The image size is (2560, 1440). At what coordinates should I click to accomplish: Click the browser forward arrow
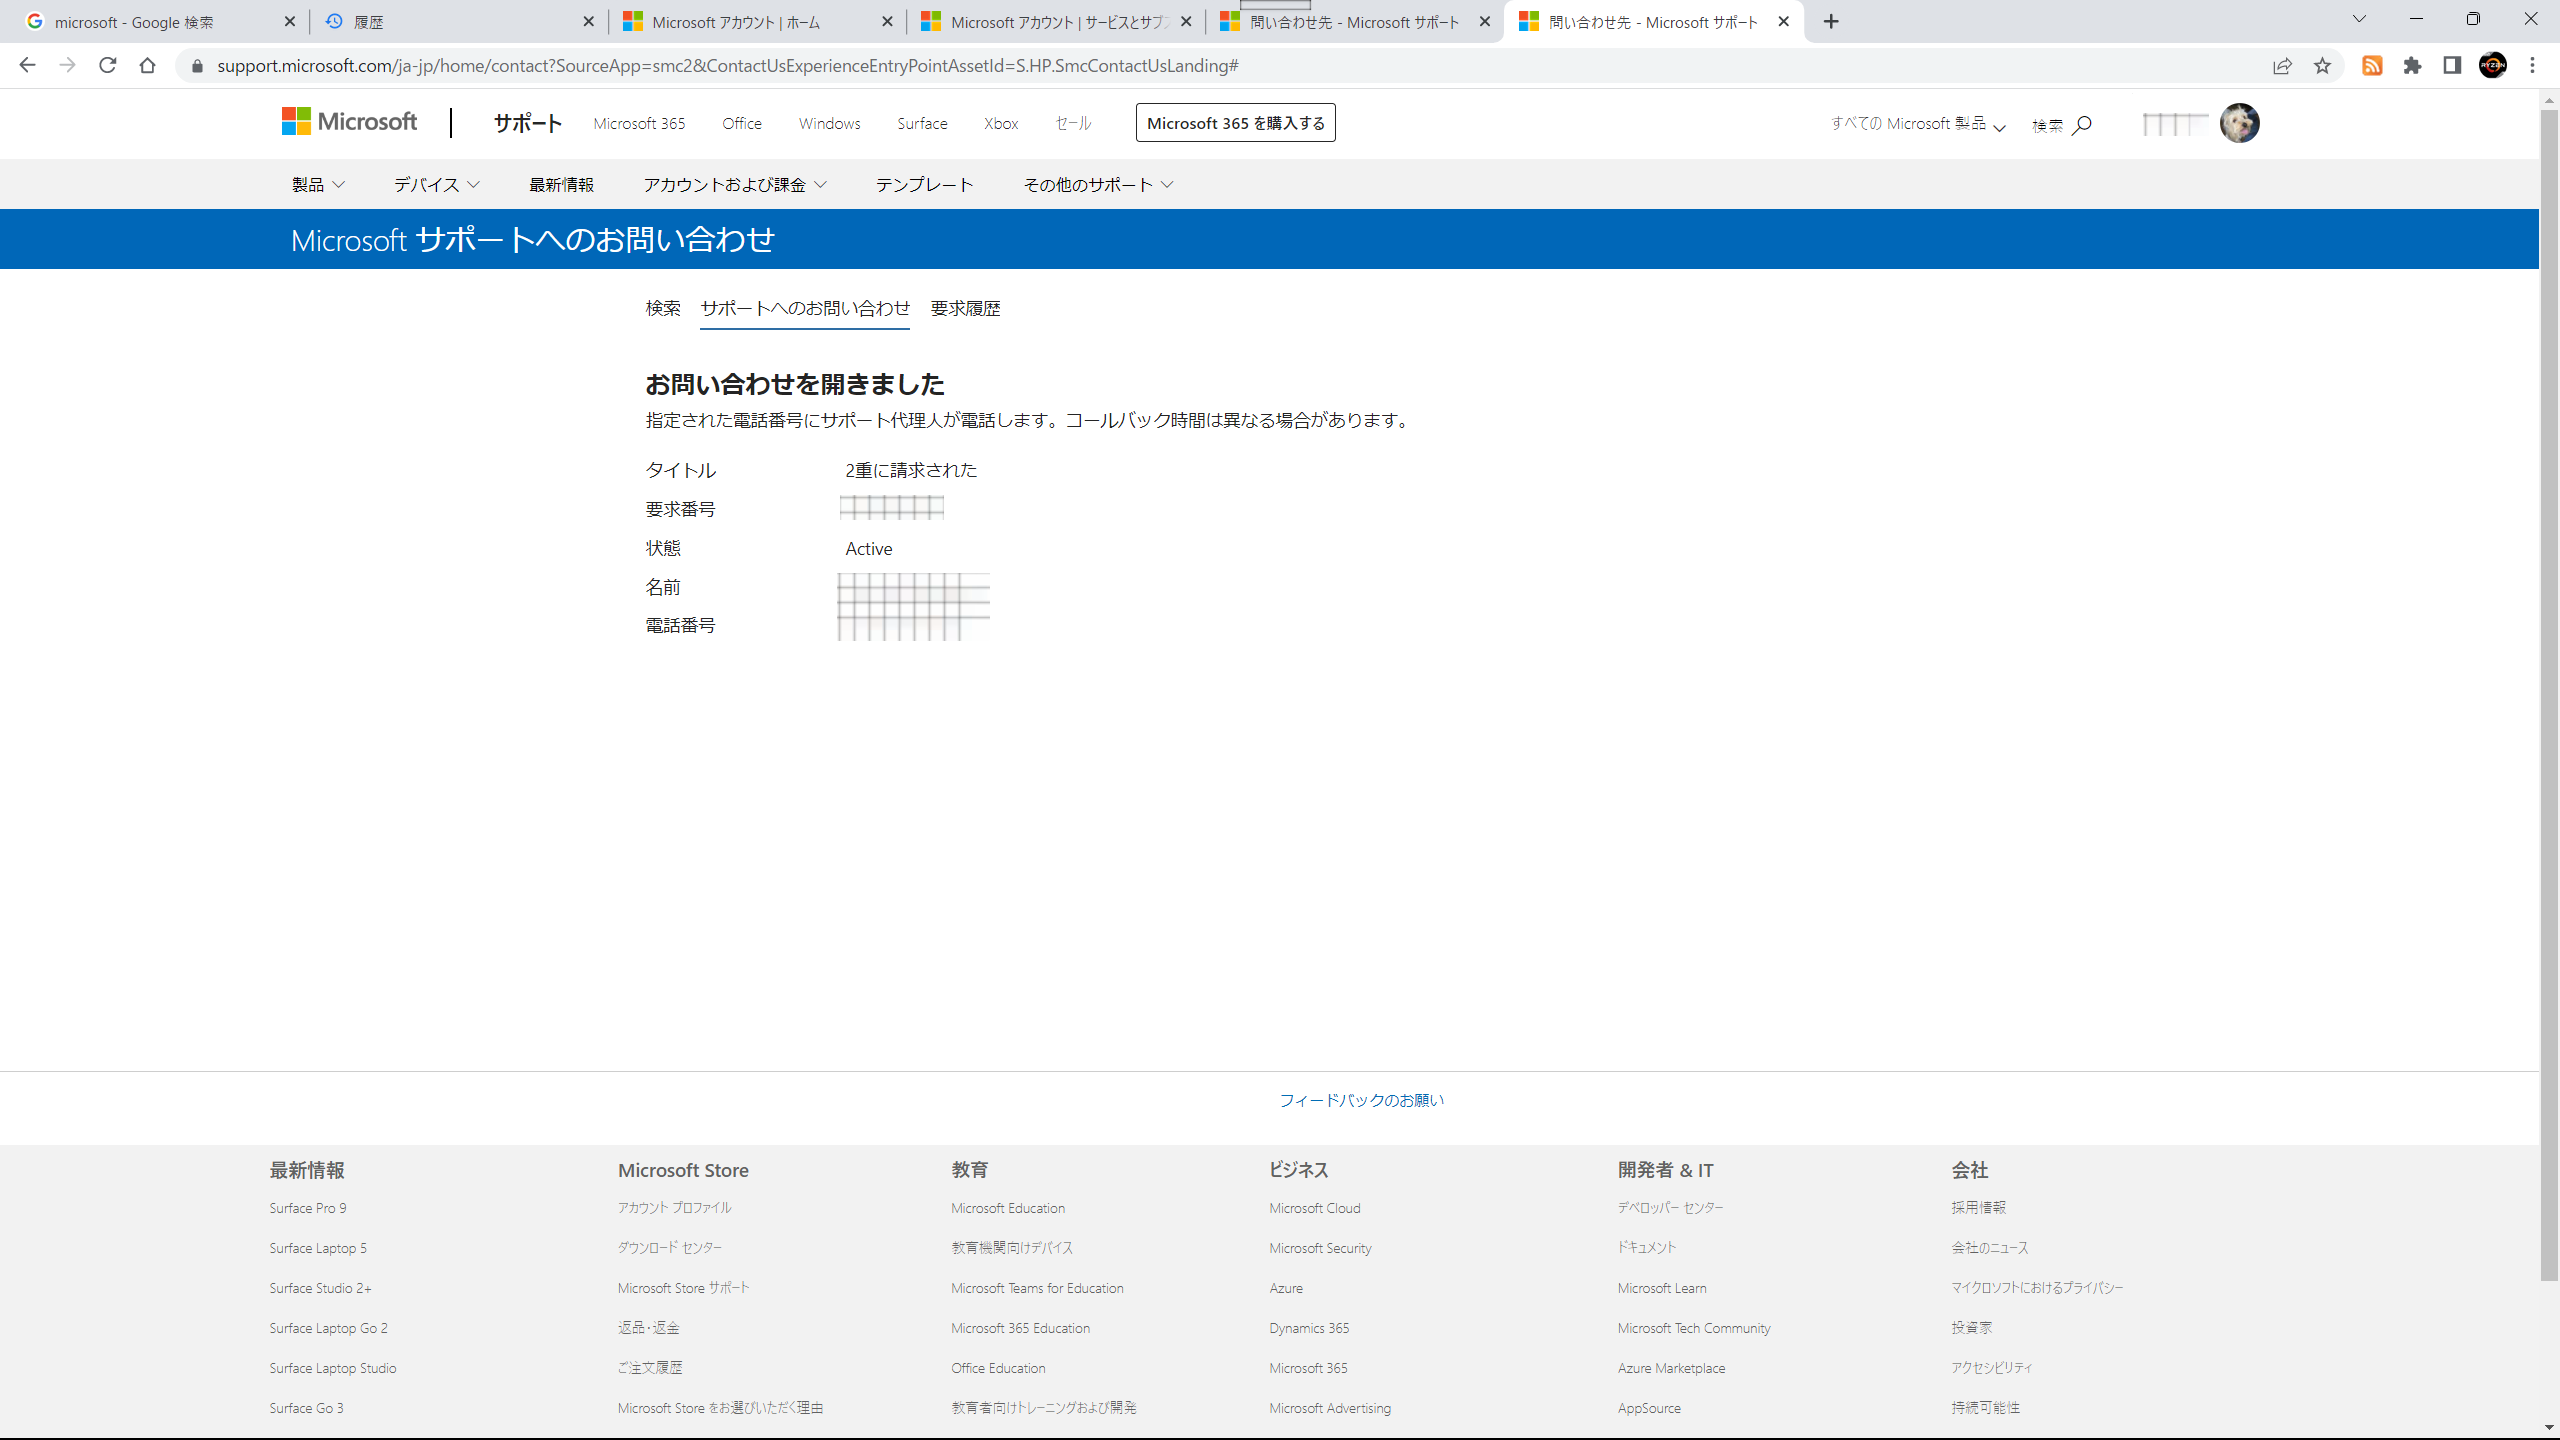point(67,65)
